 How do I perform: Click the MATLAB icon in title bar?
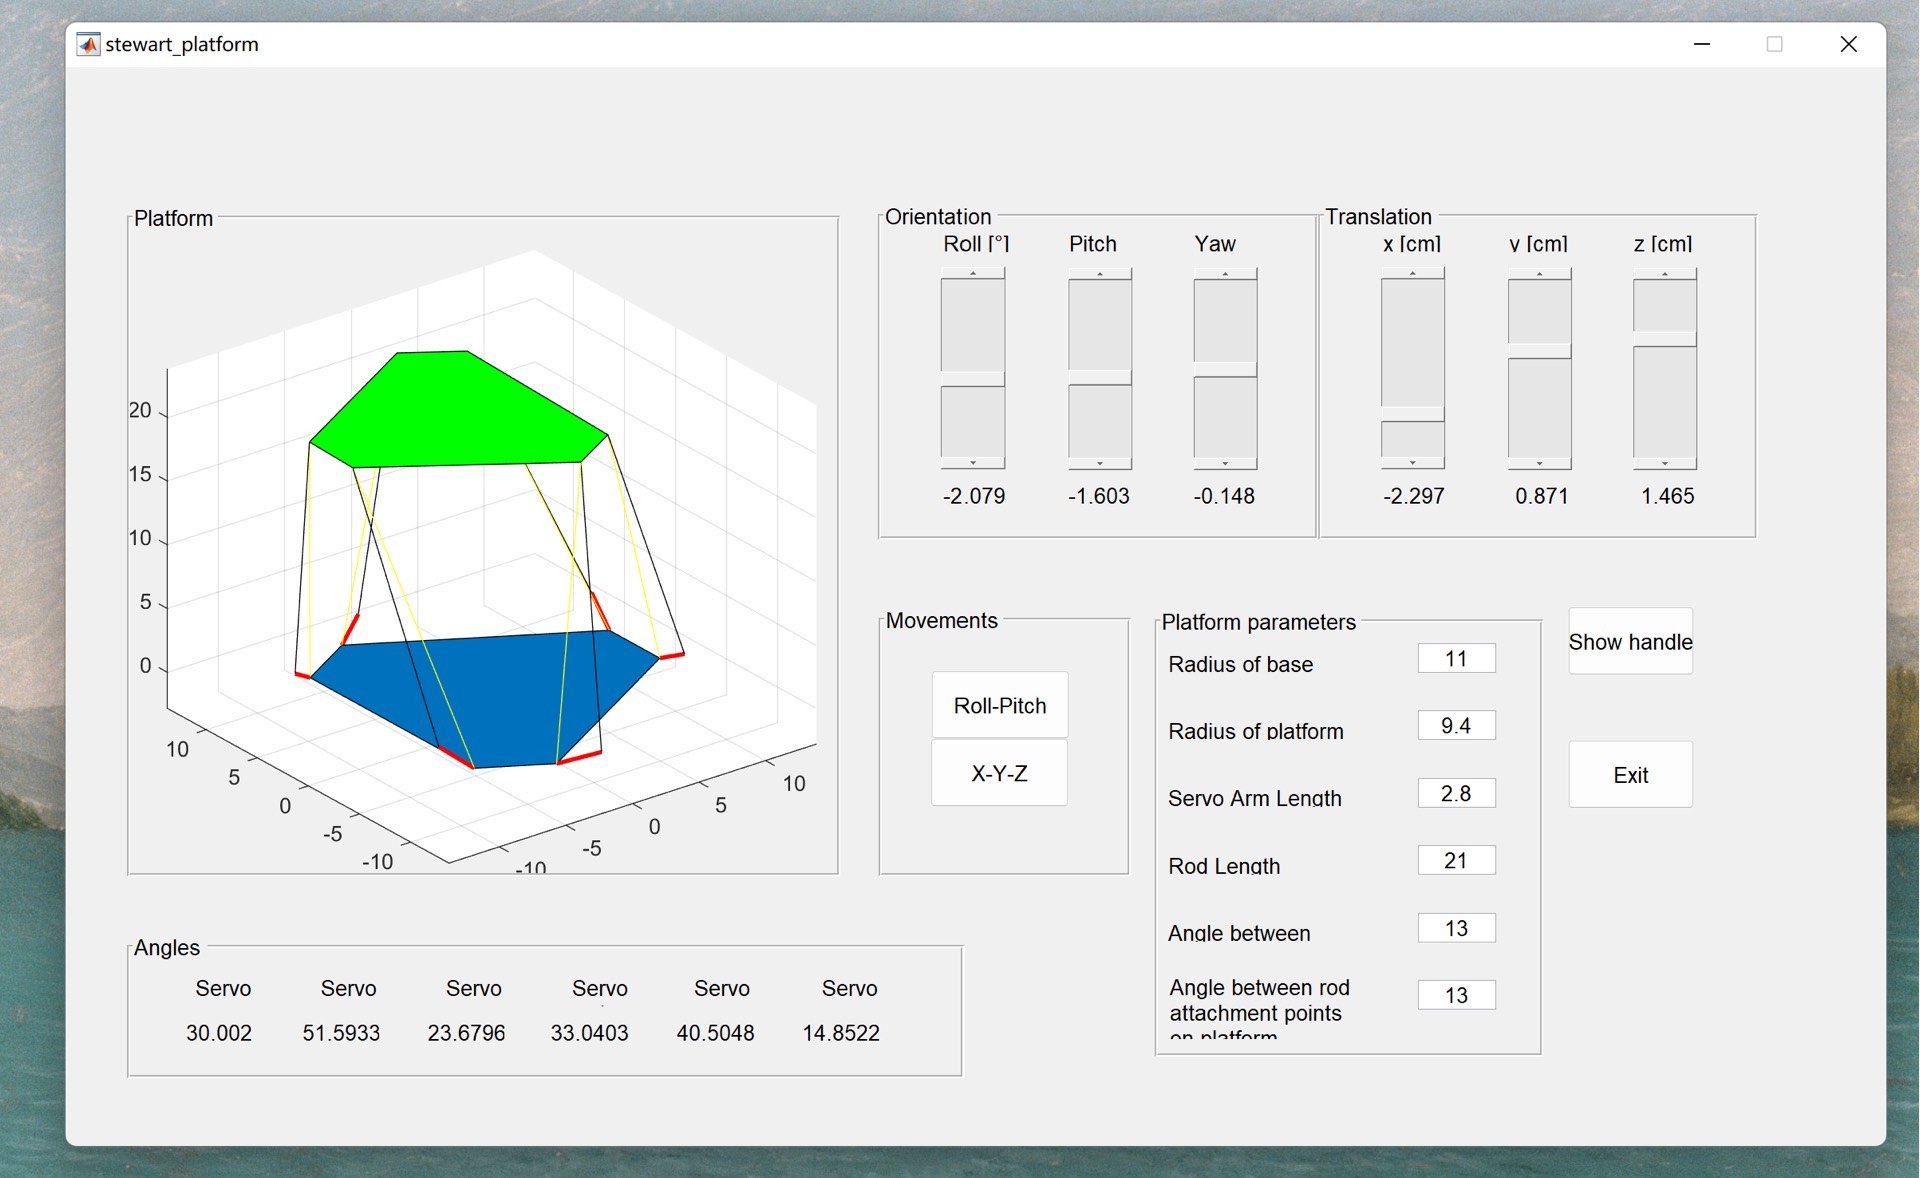pyautogui.click(x=89, y=44)
